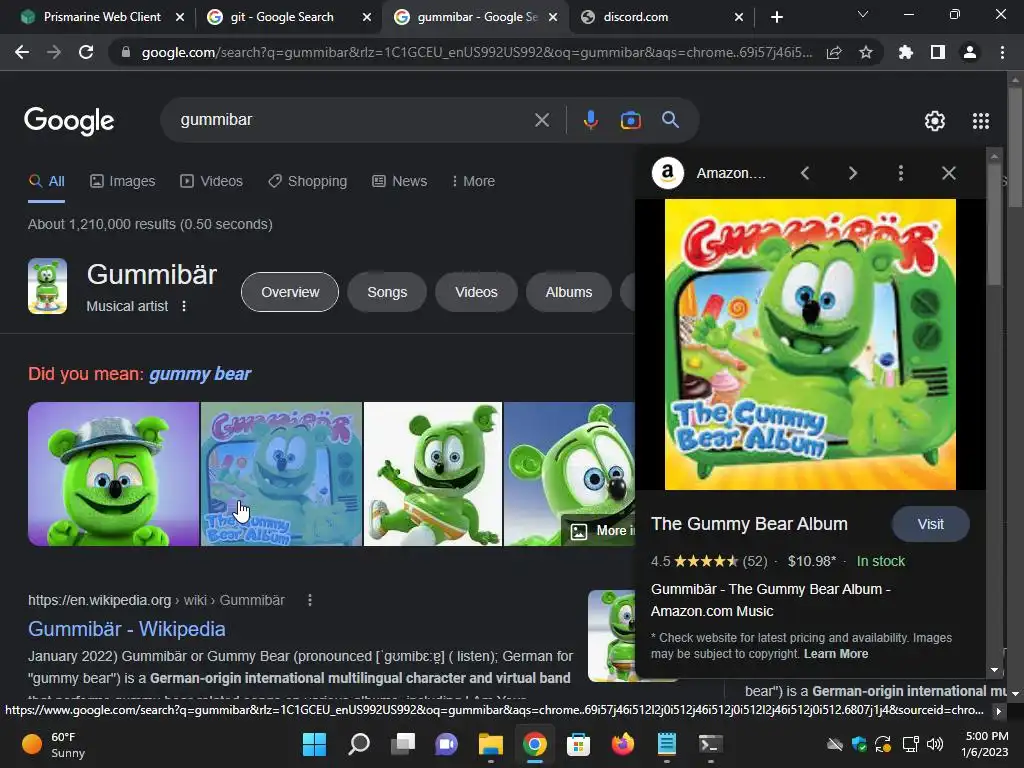Select the All results filter
This screenshot has height=768, width=1024.
coord(46,181)
